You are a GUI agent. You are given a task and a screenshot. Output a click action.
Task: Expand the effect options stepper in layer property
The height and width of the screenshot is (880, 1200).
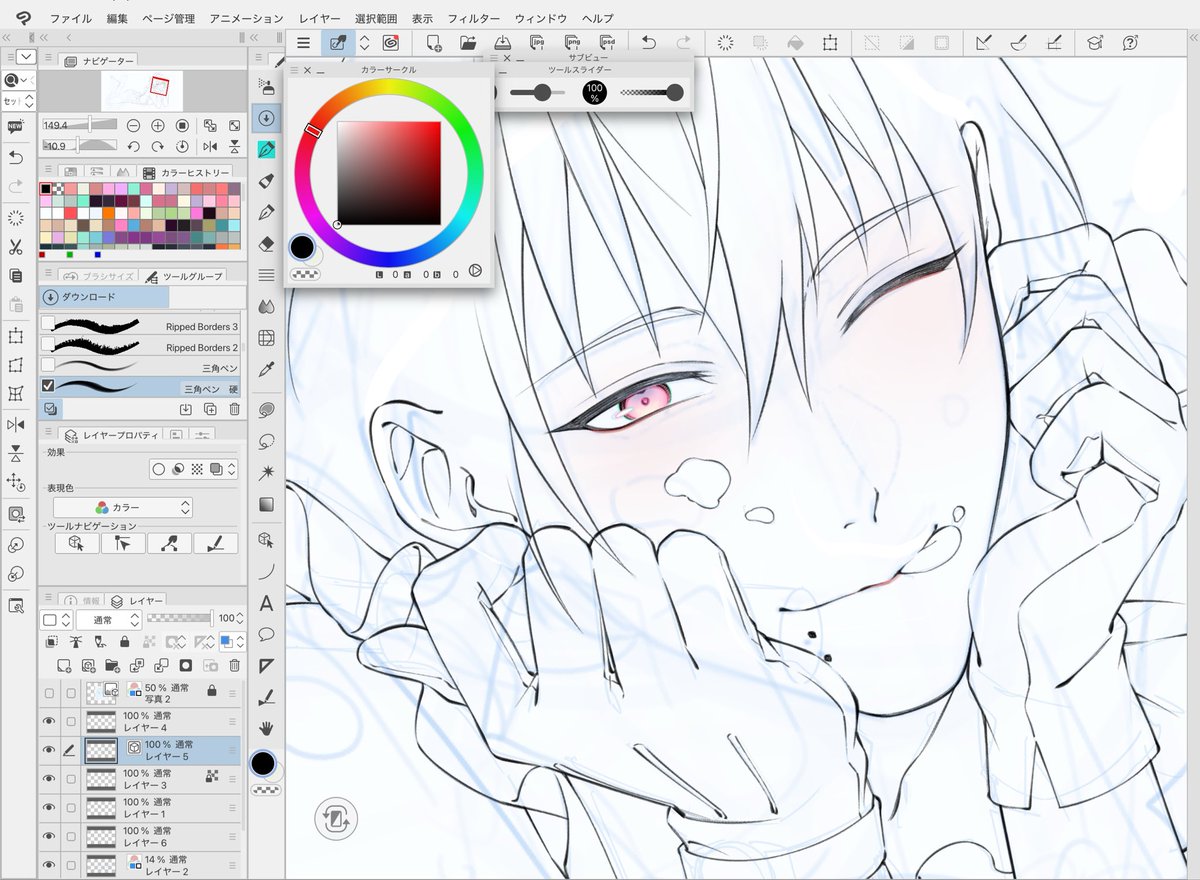point(232,468)
